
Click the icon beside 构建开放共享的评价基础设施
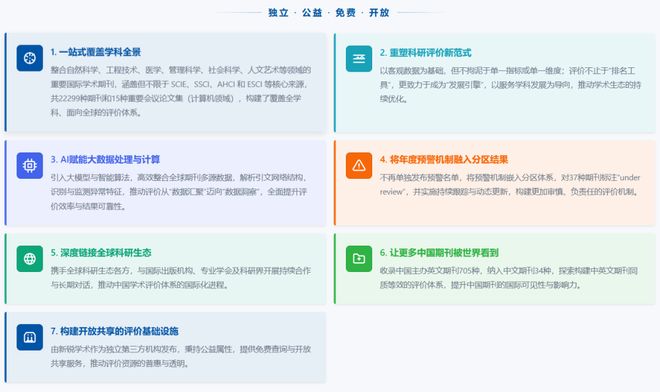(30, 337)
